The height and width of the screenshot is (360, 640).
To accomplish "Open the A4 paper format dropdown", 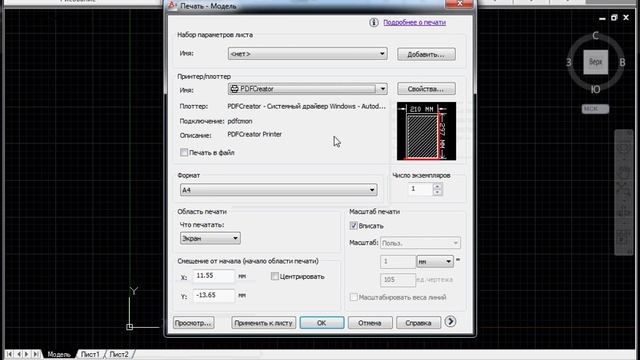I will [x=278, y=190].
